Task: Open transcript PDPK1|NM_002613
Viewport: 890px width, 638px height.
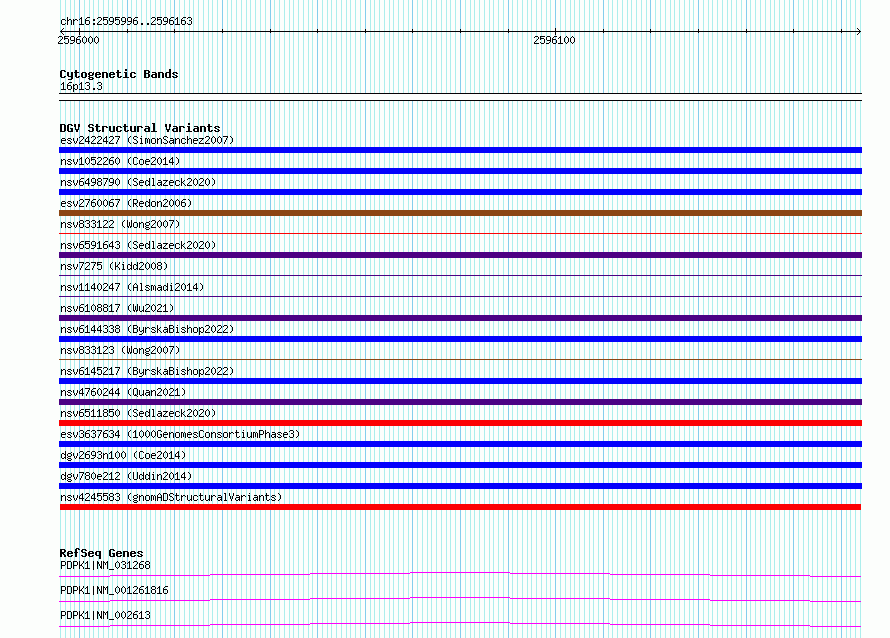Action: (105, 615)
